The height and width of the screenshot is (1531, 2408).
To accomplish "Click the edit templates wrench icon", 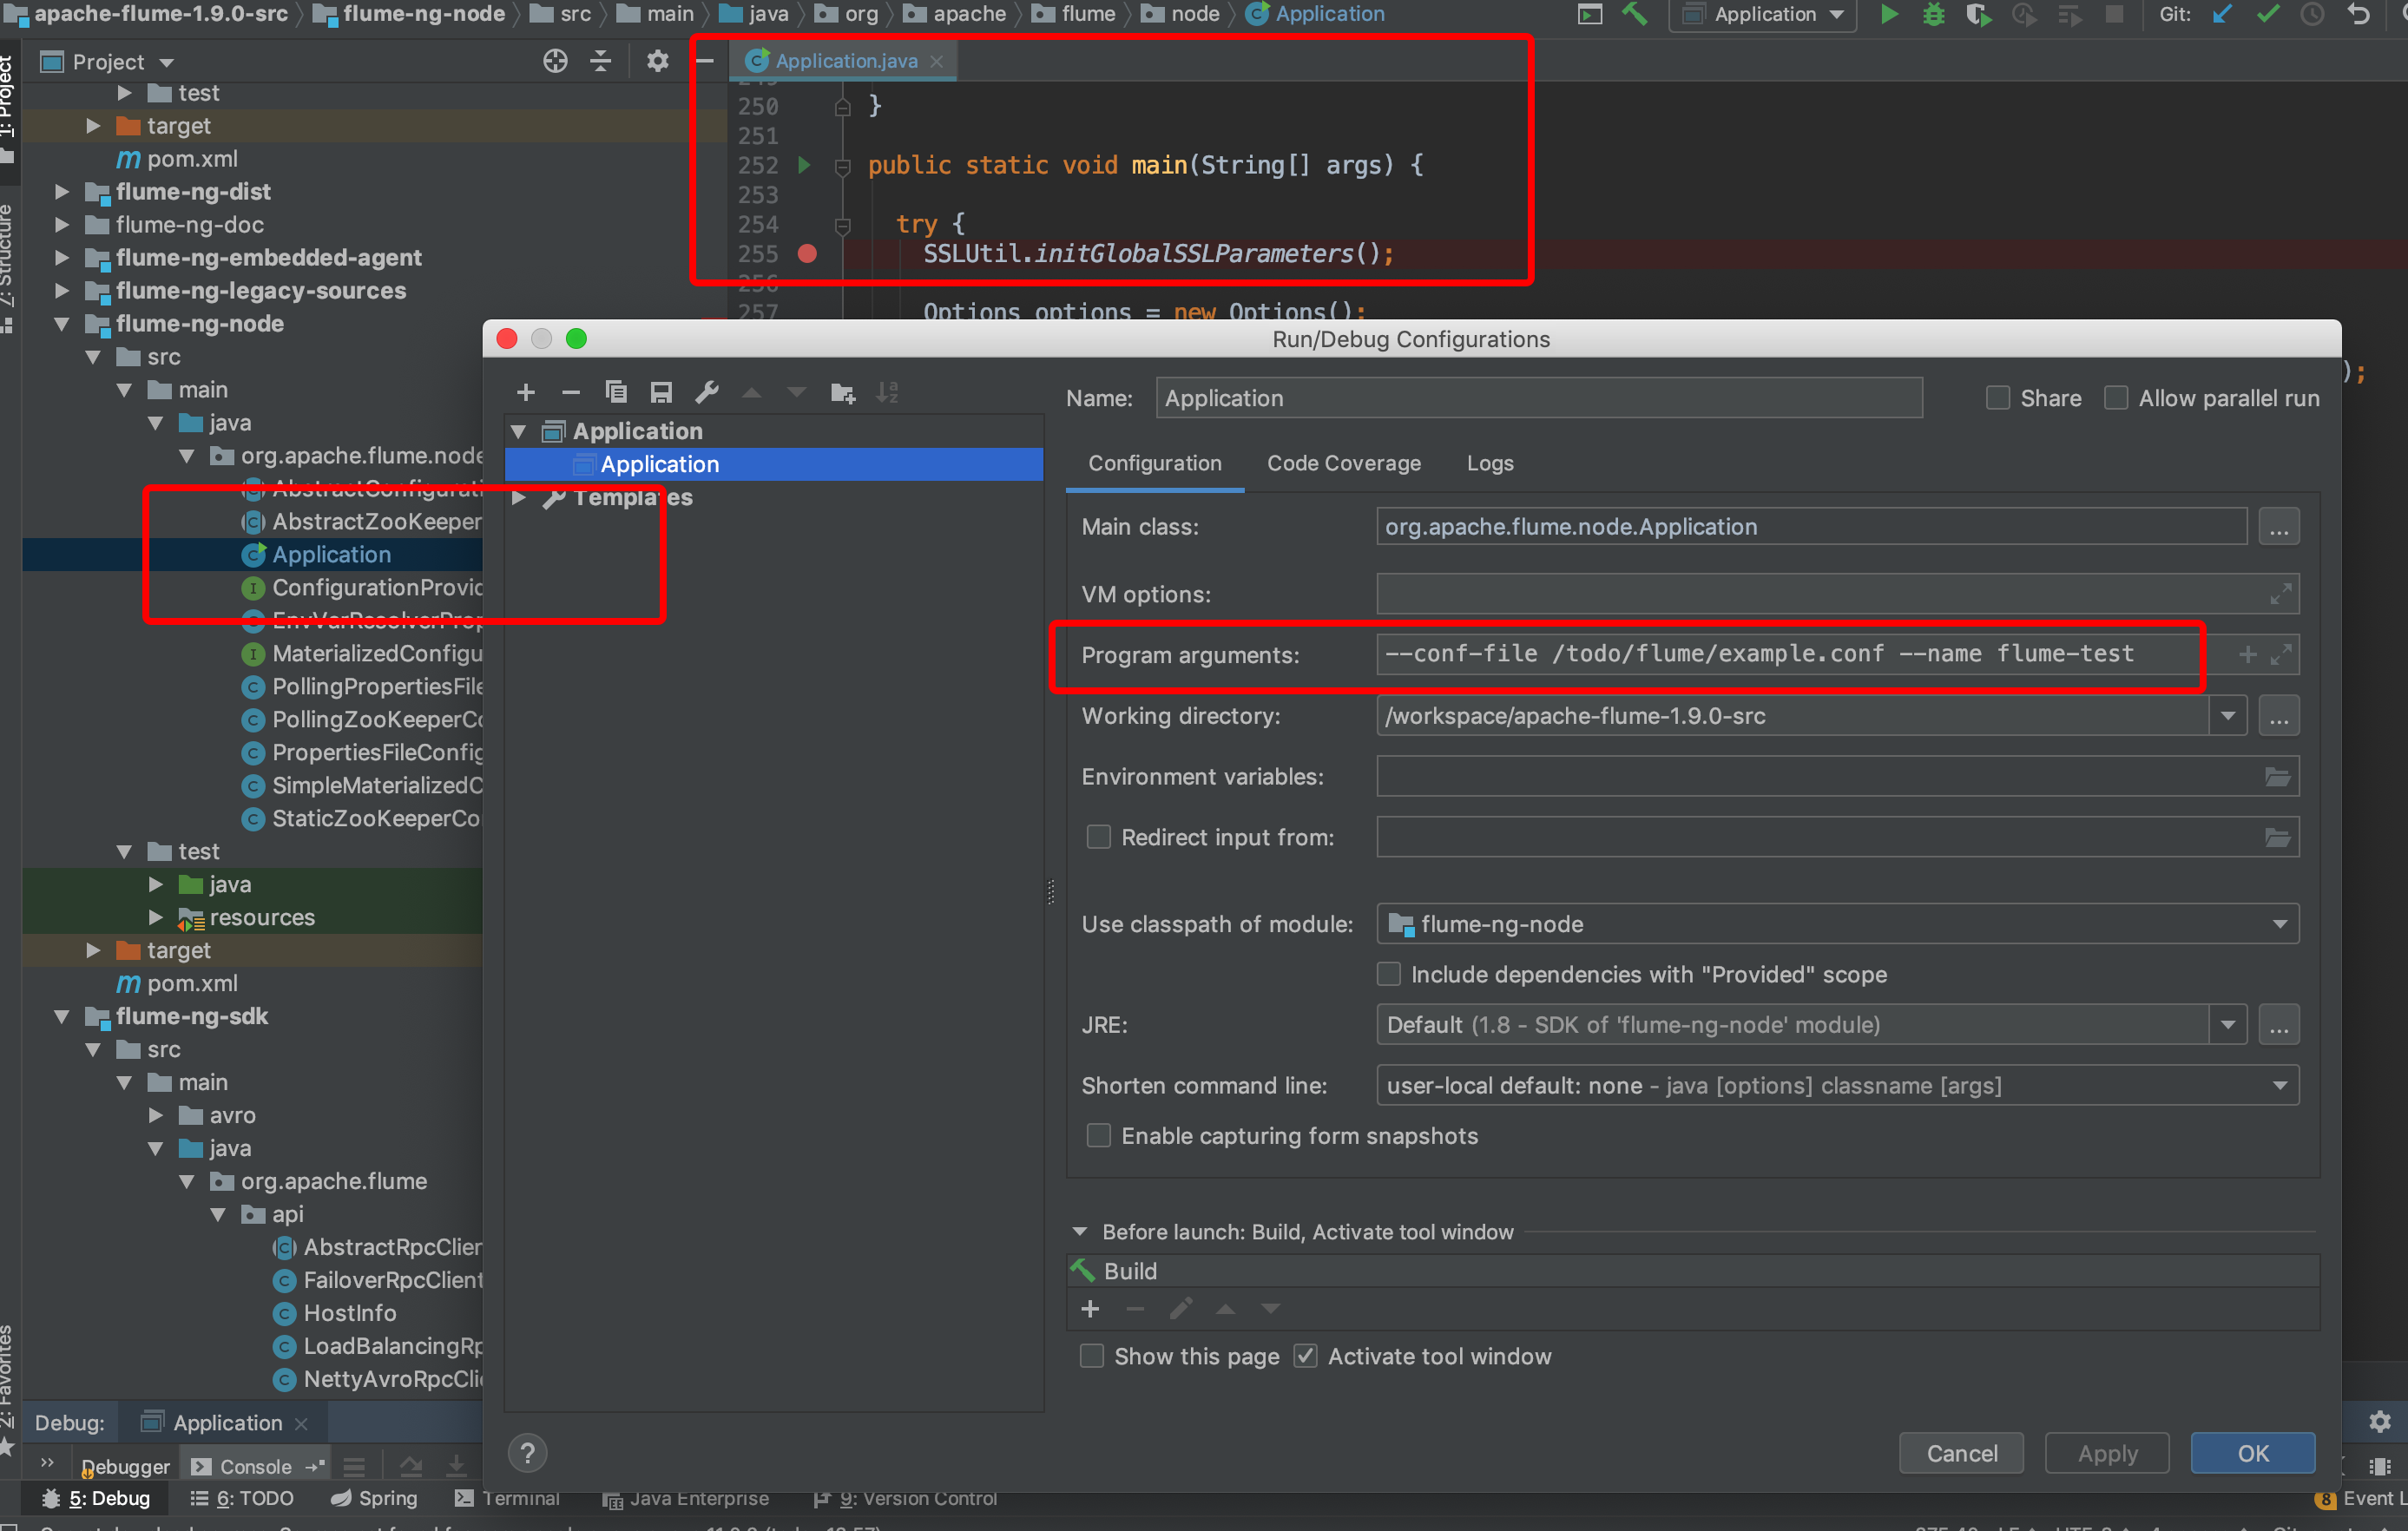I will point(707,391).
